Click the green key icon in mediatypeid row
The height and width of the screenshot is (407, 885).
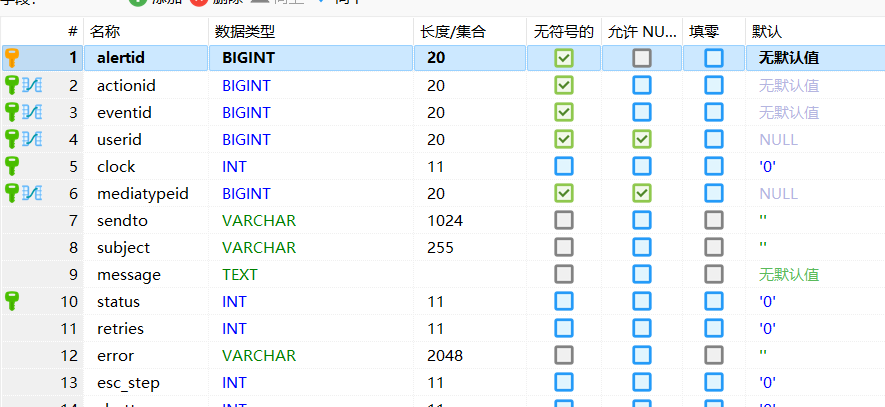(x=12, y=194)
